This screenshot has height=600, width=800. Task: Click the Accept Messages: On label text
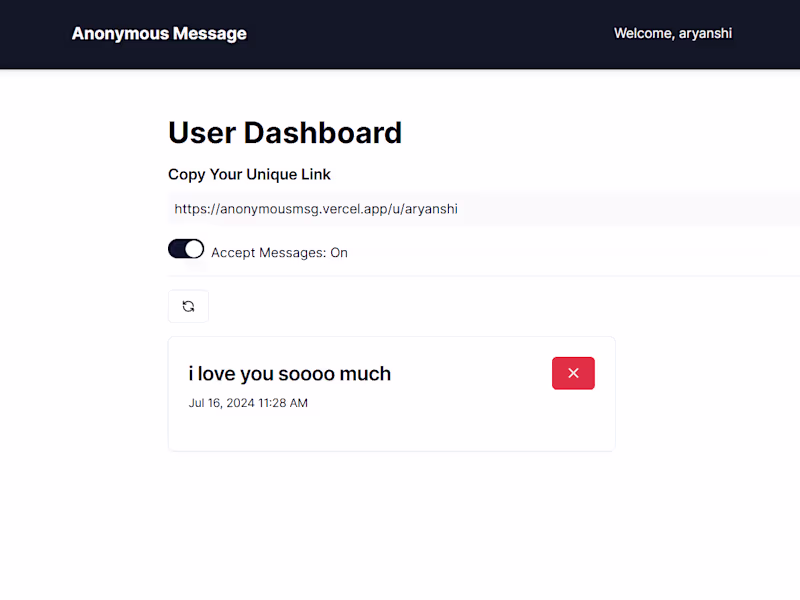click(279, 252)
